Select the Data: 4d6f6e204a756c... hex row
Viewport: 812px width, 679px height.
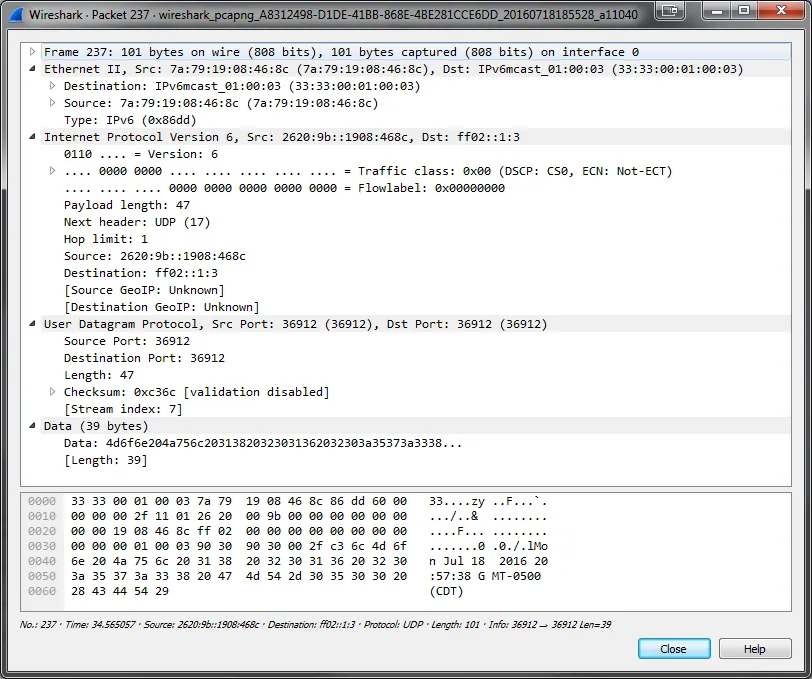(x=263, y=443)
